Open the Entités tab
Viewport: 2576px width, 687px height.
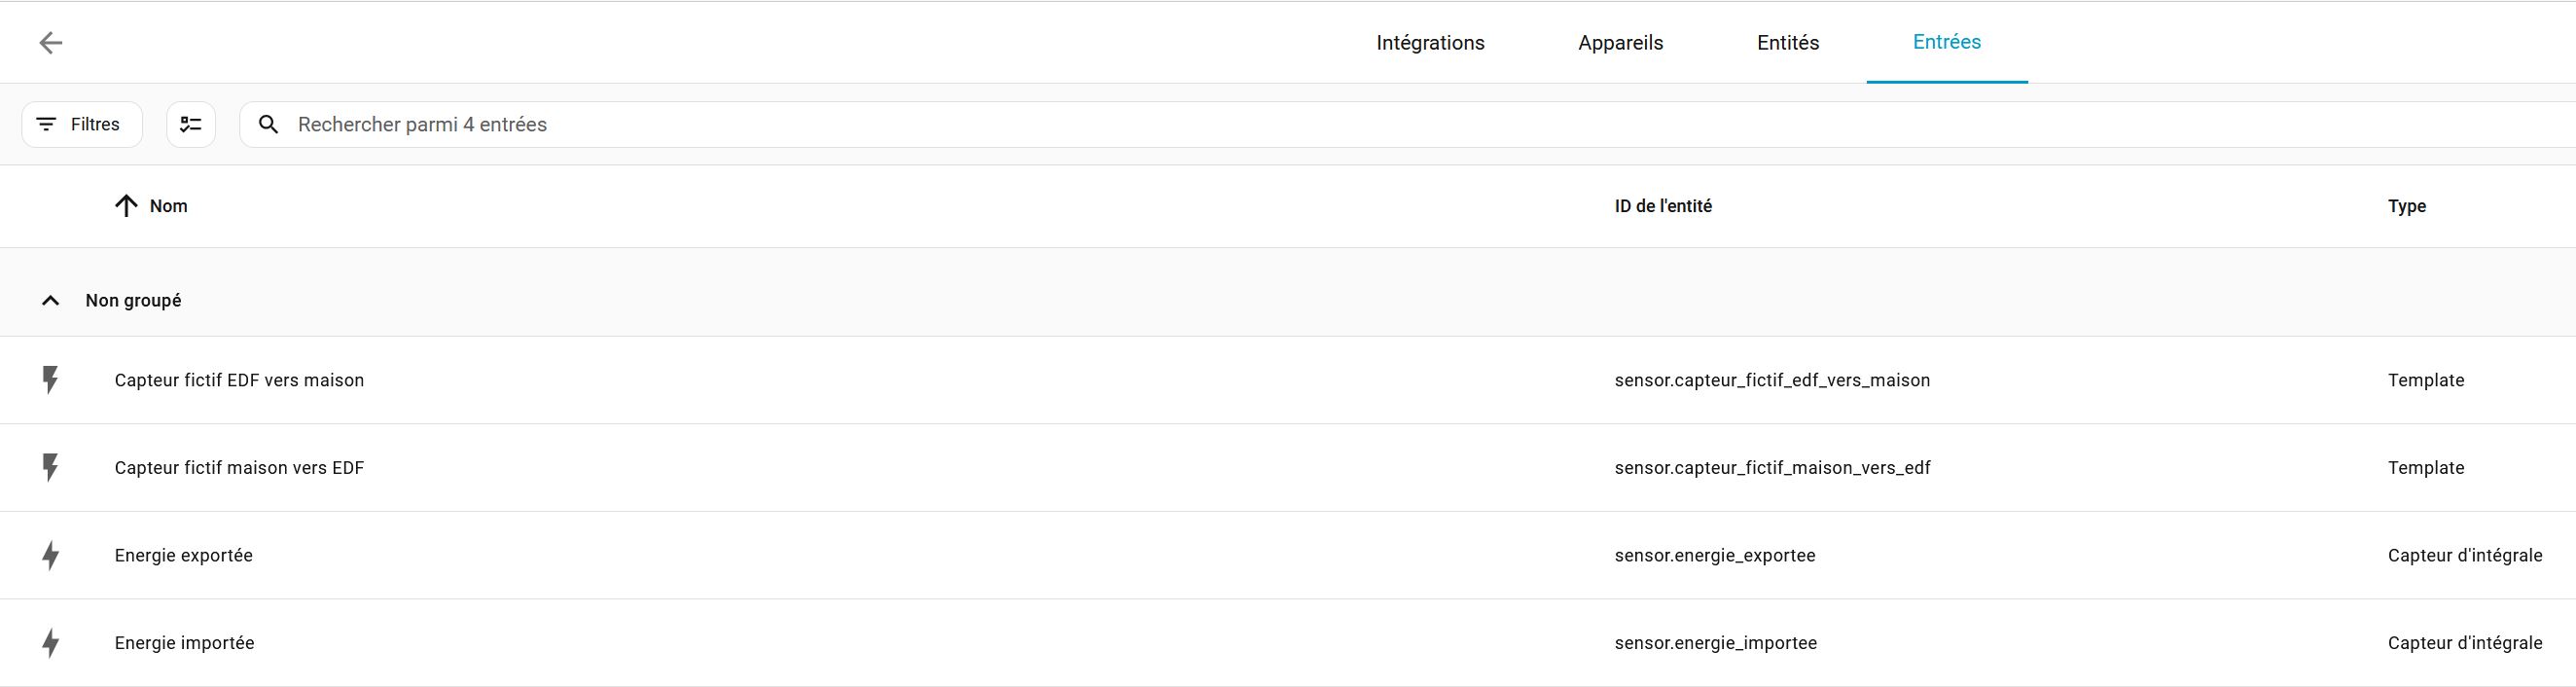[1788, 43]
